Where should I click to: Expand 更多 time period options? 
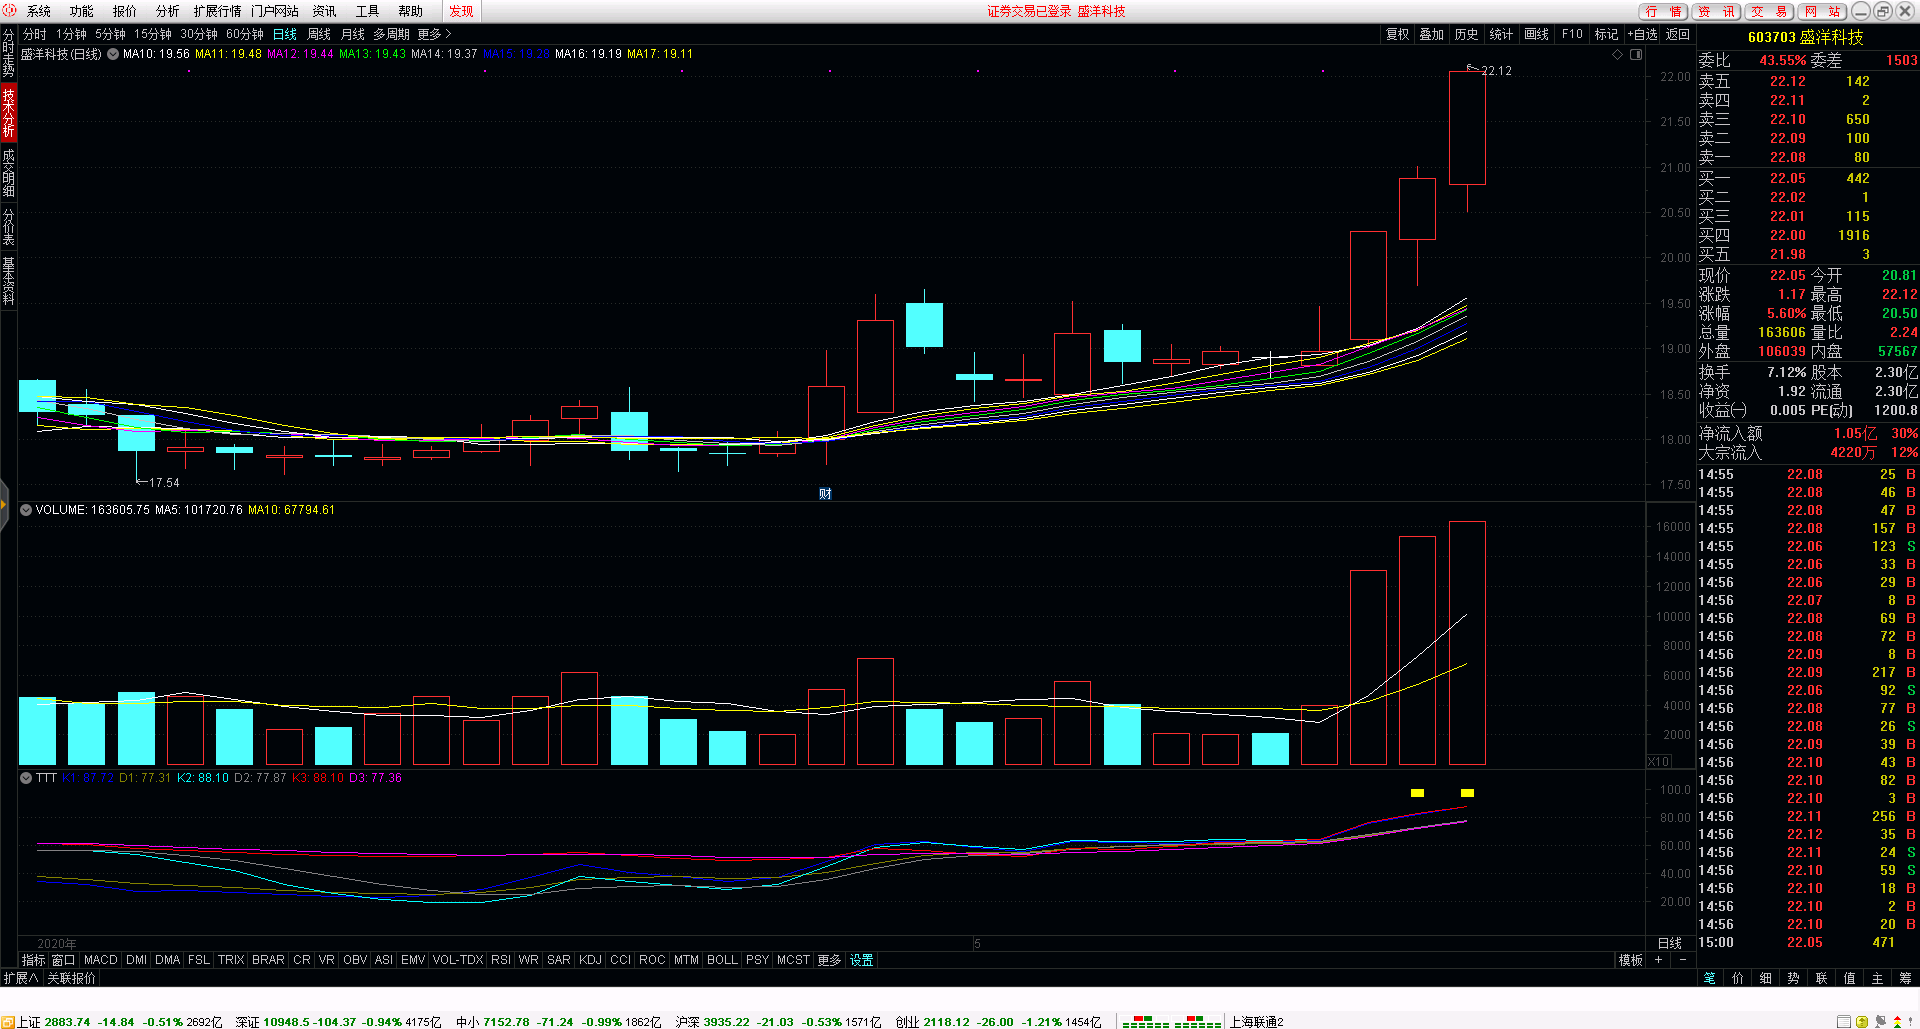[x=434, y=34]
